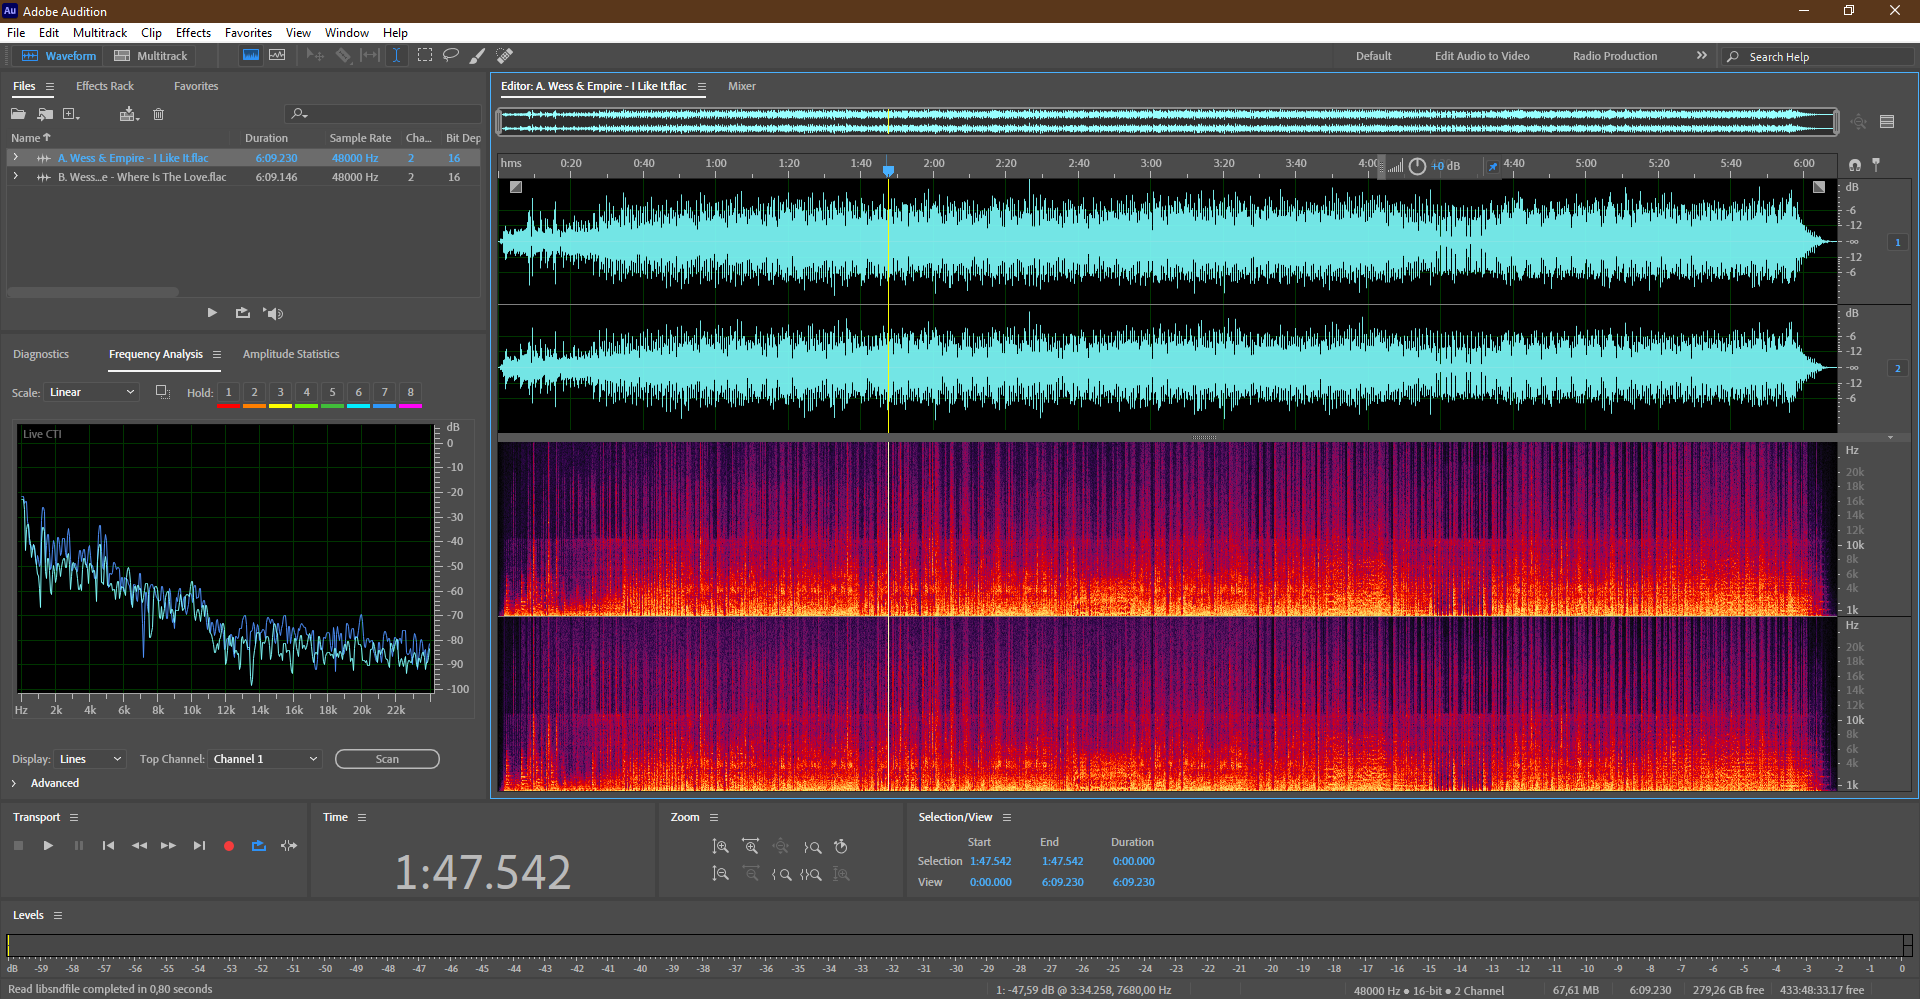Click Zoom In Time icon
This screenshot has height=999, width=1920.
(x=750, y=847)
